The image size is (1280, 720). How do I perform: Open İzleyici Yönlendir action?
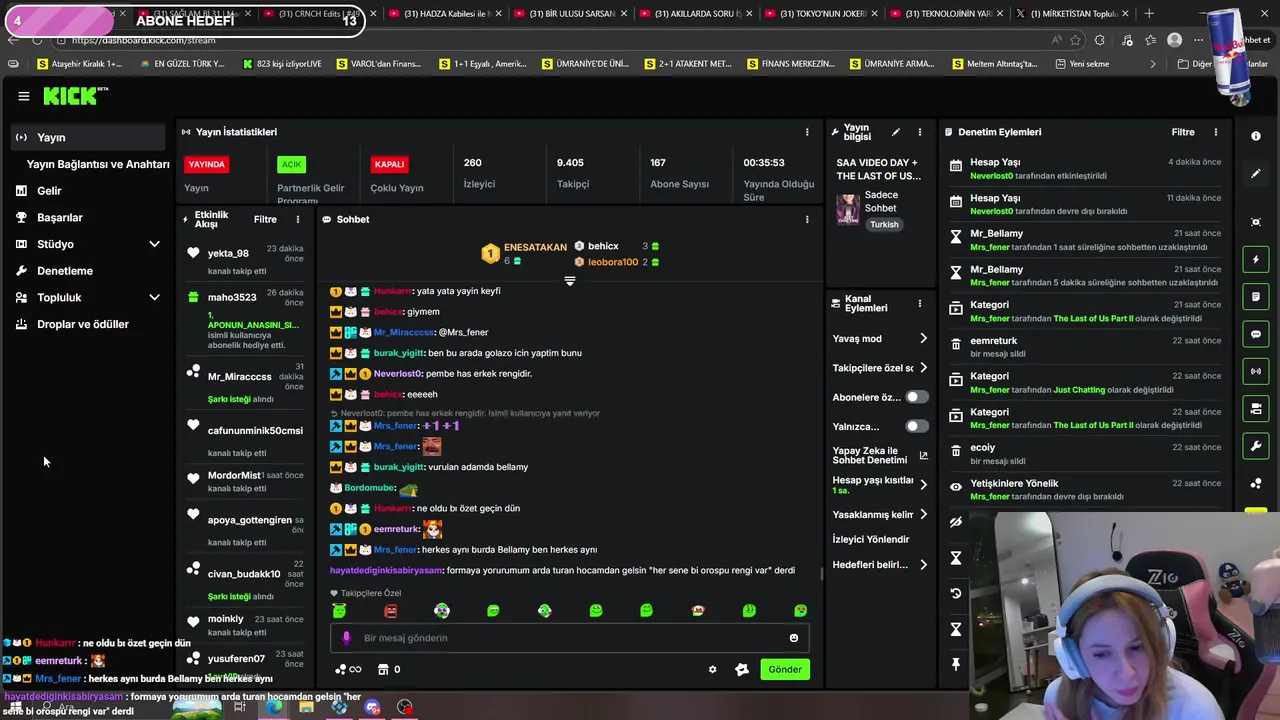[x=871, y=539]
